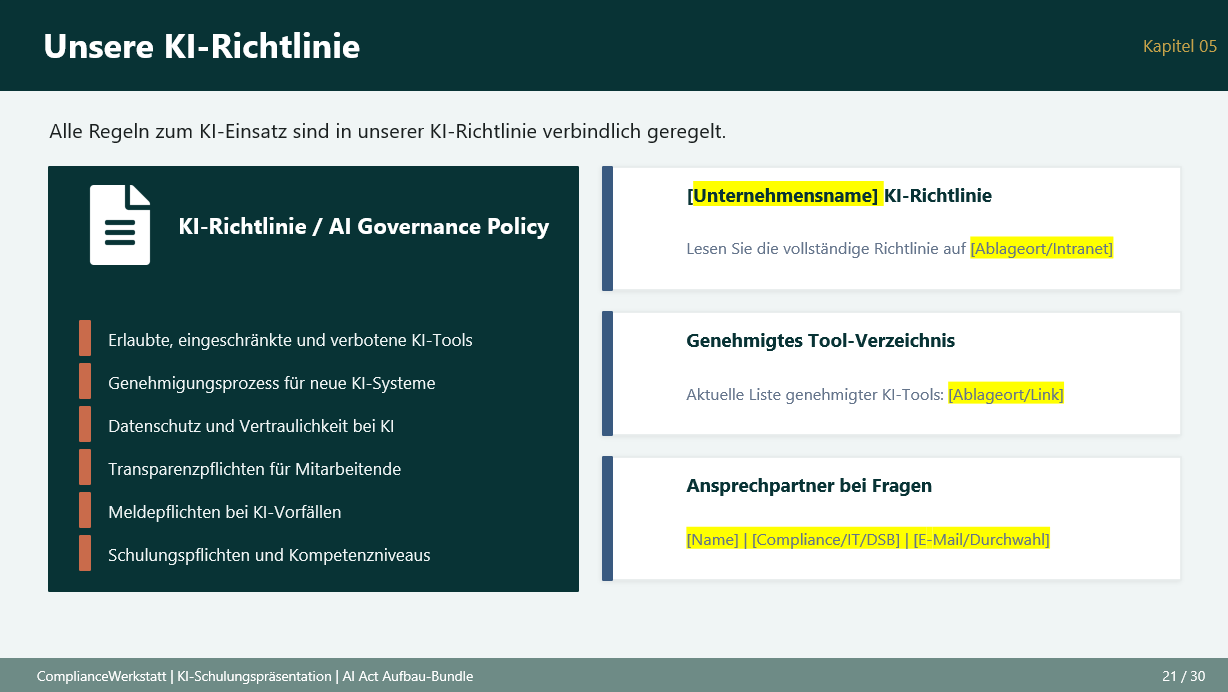Select the Ansprechpartner bei Fragen heading
Screen dimensions: 1228x692
(x=810, y=485)
